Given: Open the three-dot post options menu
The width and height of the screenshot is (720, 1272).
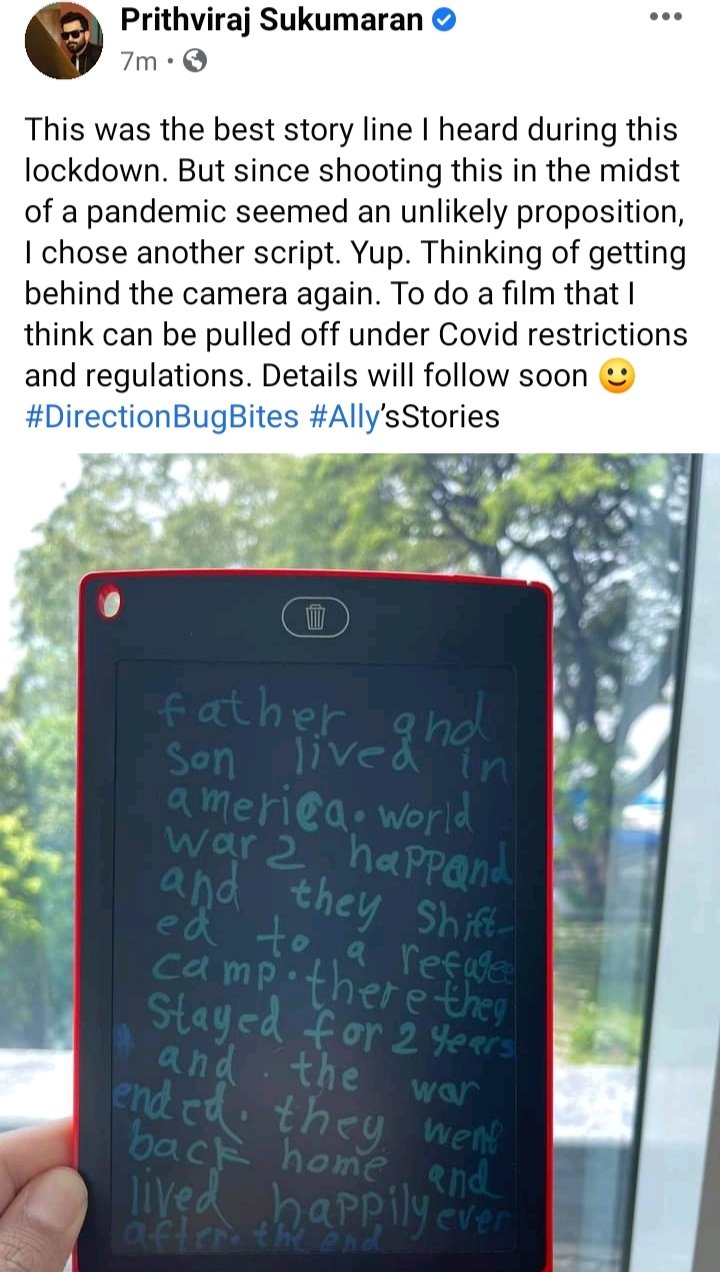Looking at the screenshot, I should [665, 15].
